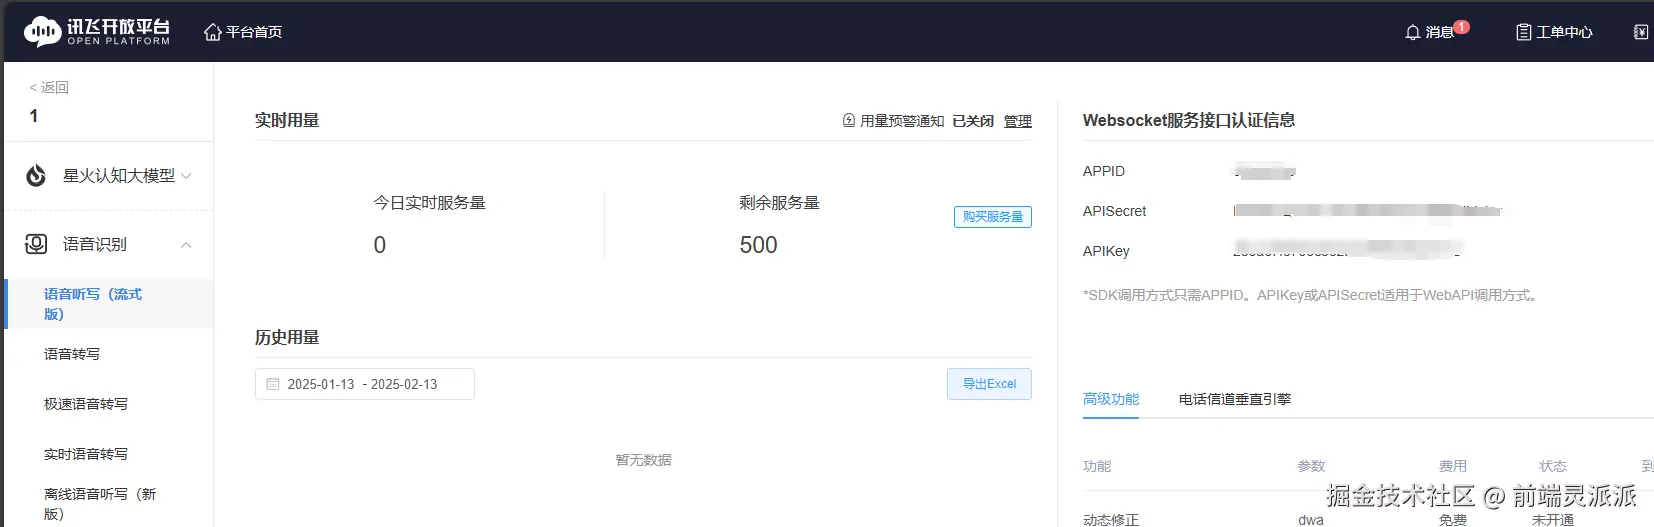
Task: Click the cut-off icon at top right
Action: point(1640,32)
